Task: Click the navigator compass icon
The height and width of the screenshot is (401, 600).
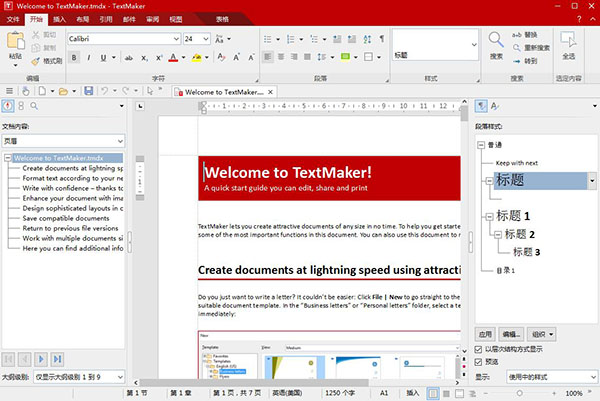Action: point(8,106)
